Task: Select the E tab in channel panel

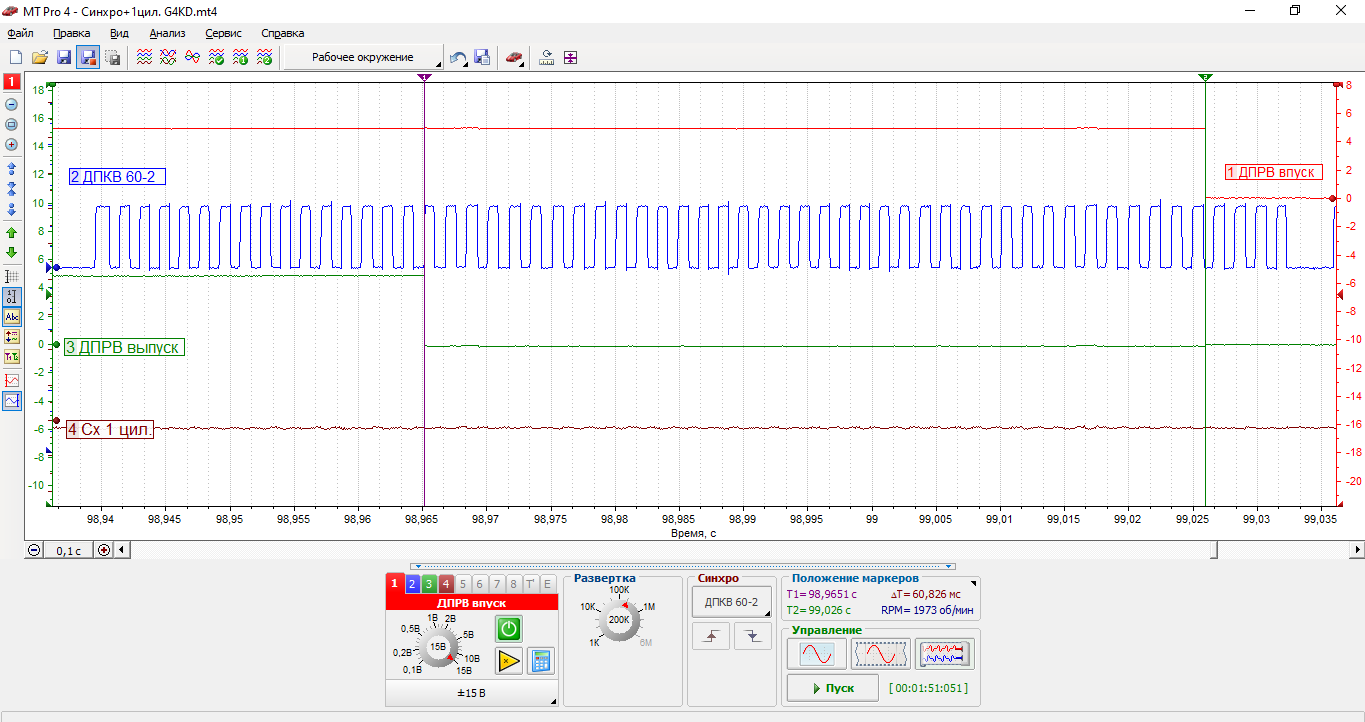Action: (547, 584)
